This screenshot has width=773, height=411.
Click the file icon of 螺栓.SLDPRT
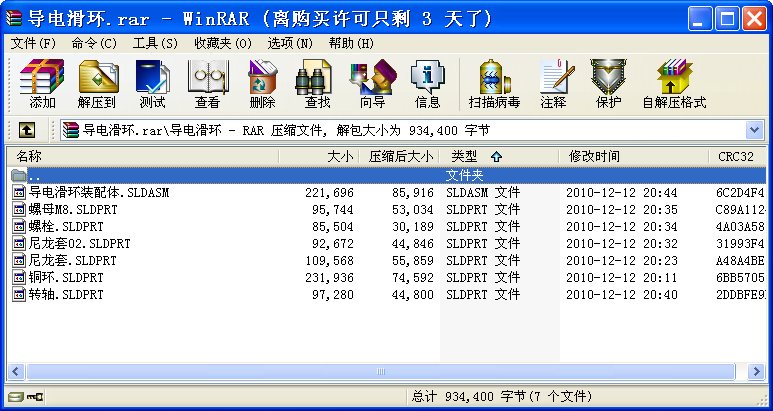[19, 226]
